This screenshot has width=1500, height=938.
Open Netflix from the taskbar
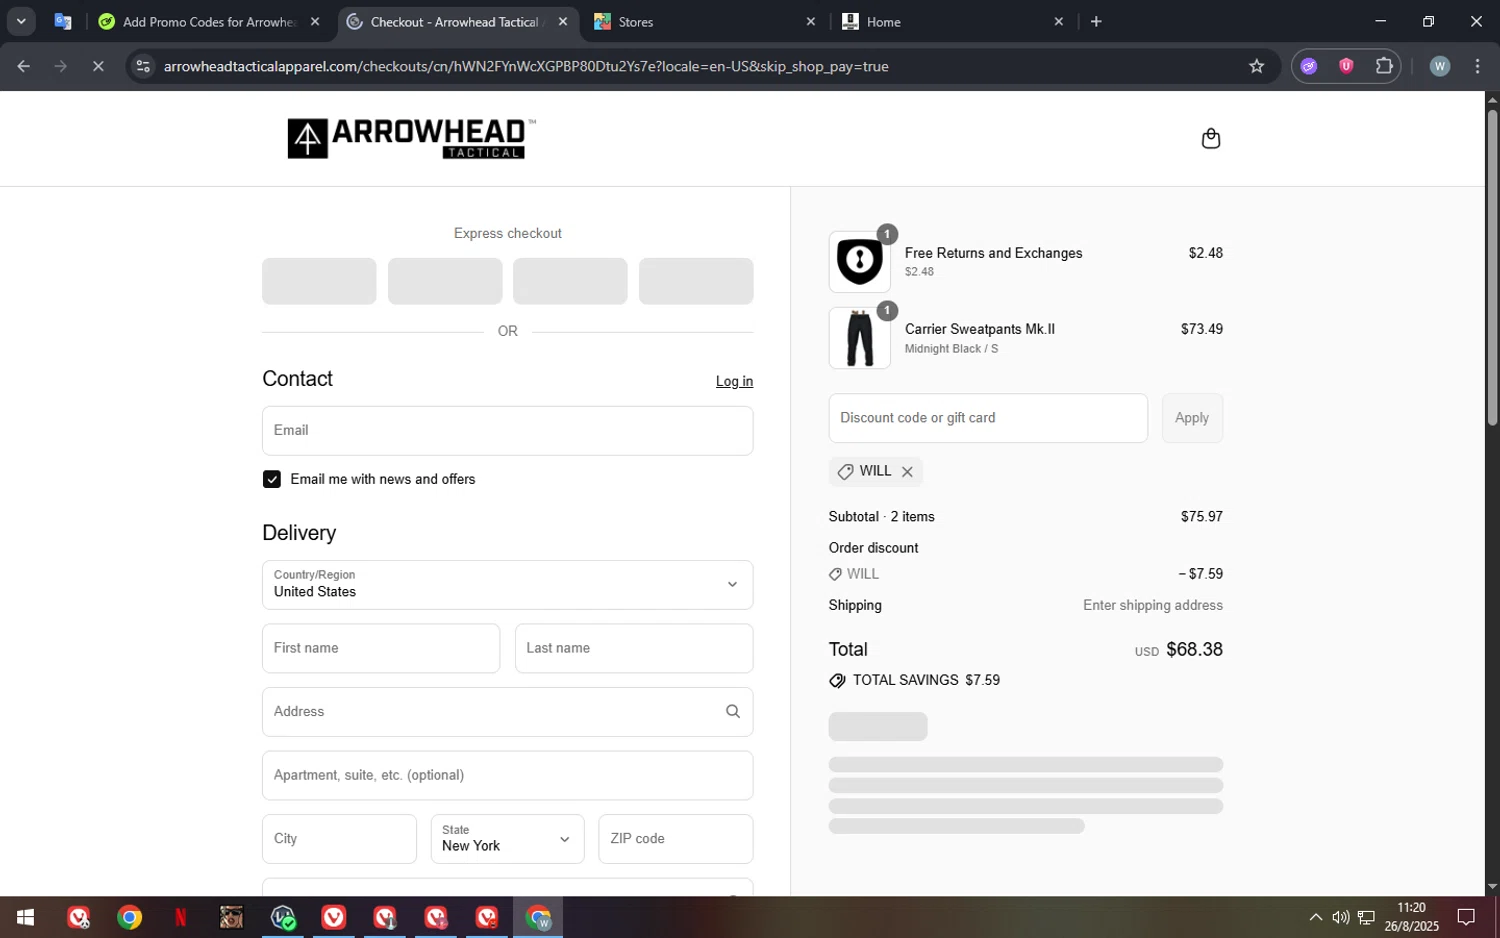click(x=180, y=917)
